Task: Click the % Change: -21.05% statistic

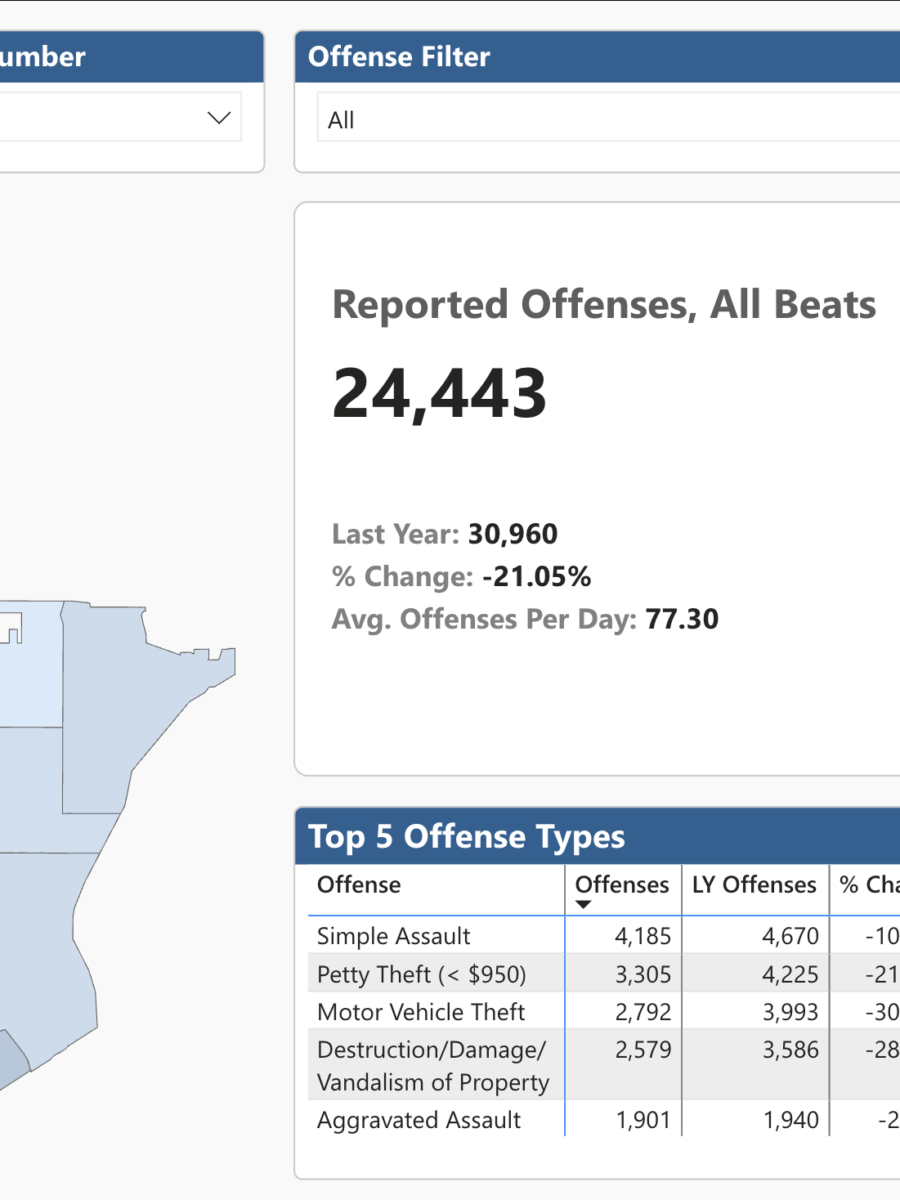Action: point(460,576)
